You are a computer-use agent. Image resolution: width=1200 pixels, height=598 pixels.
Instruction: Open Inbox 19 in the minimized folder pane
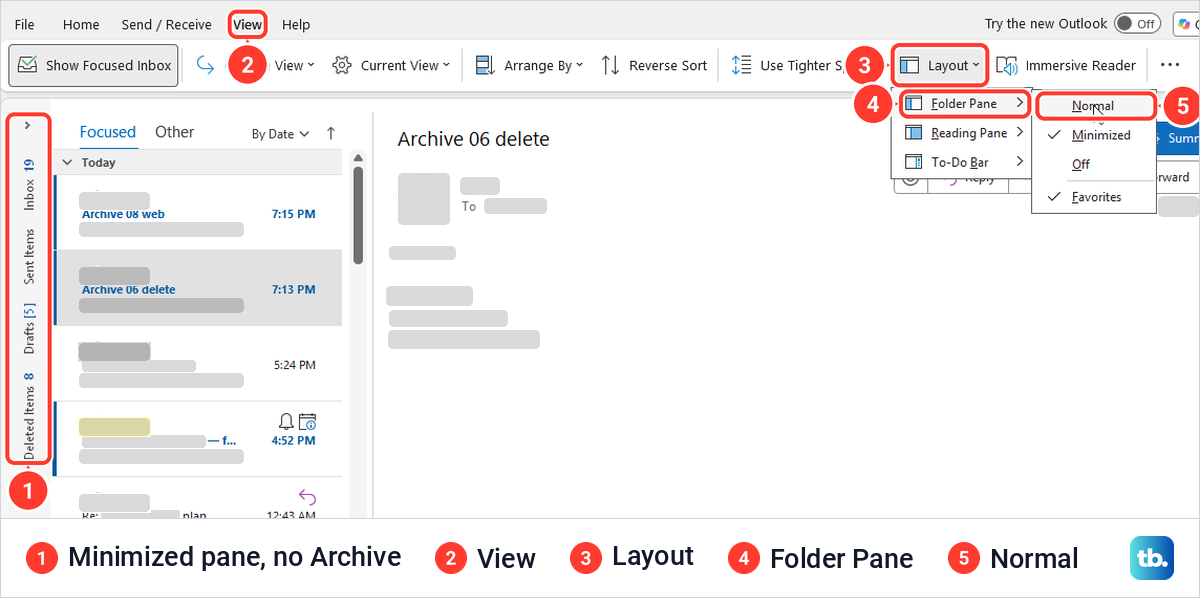coord(29,184)
